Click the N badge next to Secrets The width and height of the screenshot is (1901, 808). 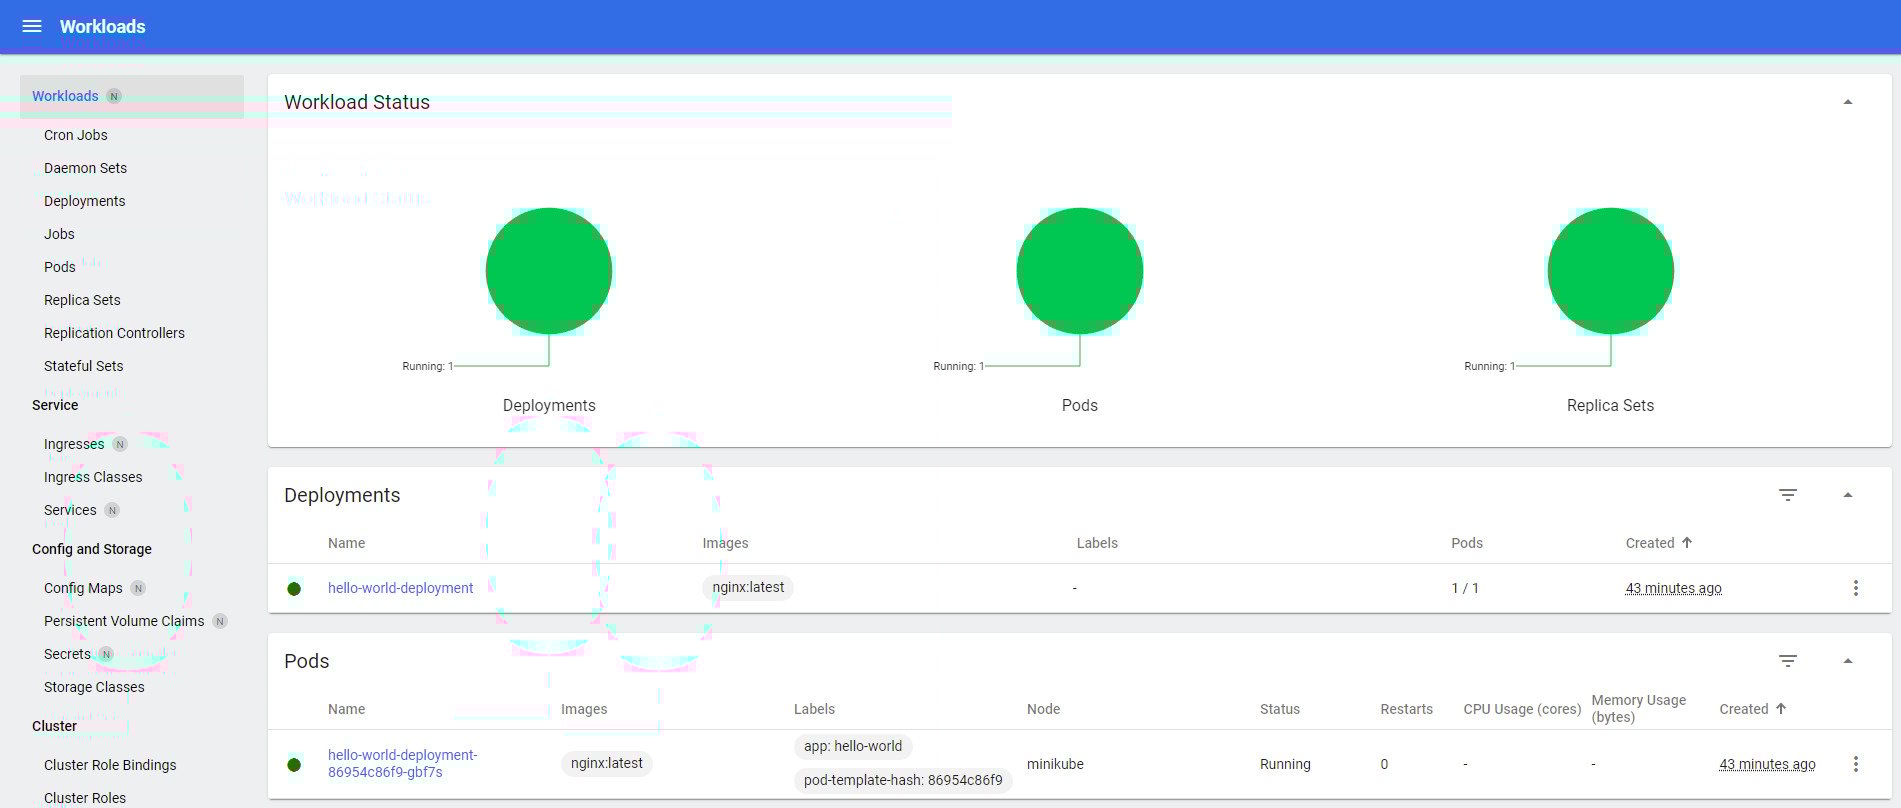[106, 654]
